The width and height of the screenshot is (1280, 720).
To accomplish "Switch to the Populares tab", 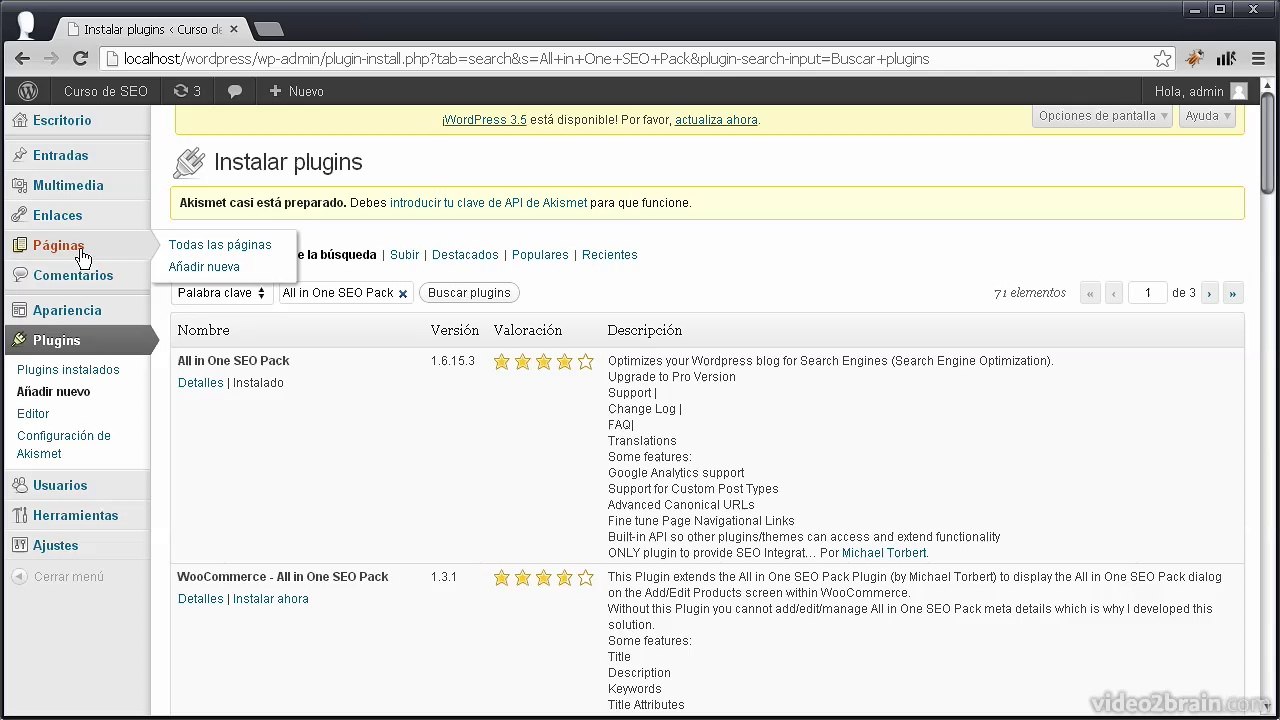I will (540, 255).
